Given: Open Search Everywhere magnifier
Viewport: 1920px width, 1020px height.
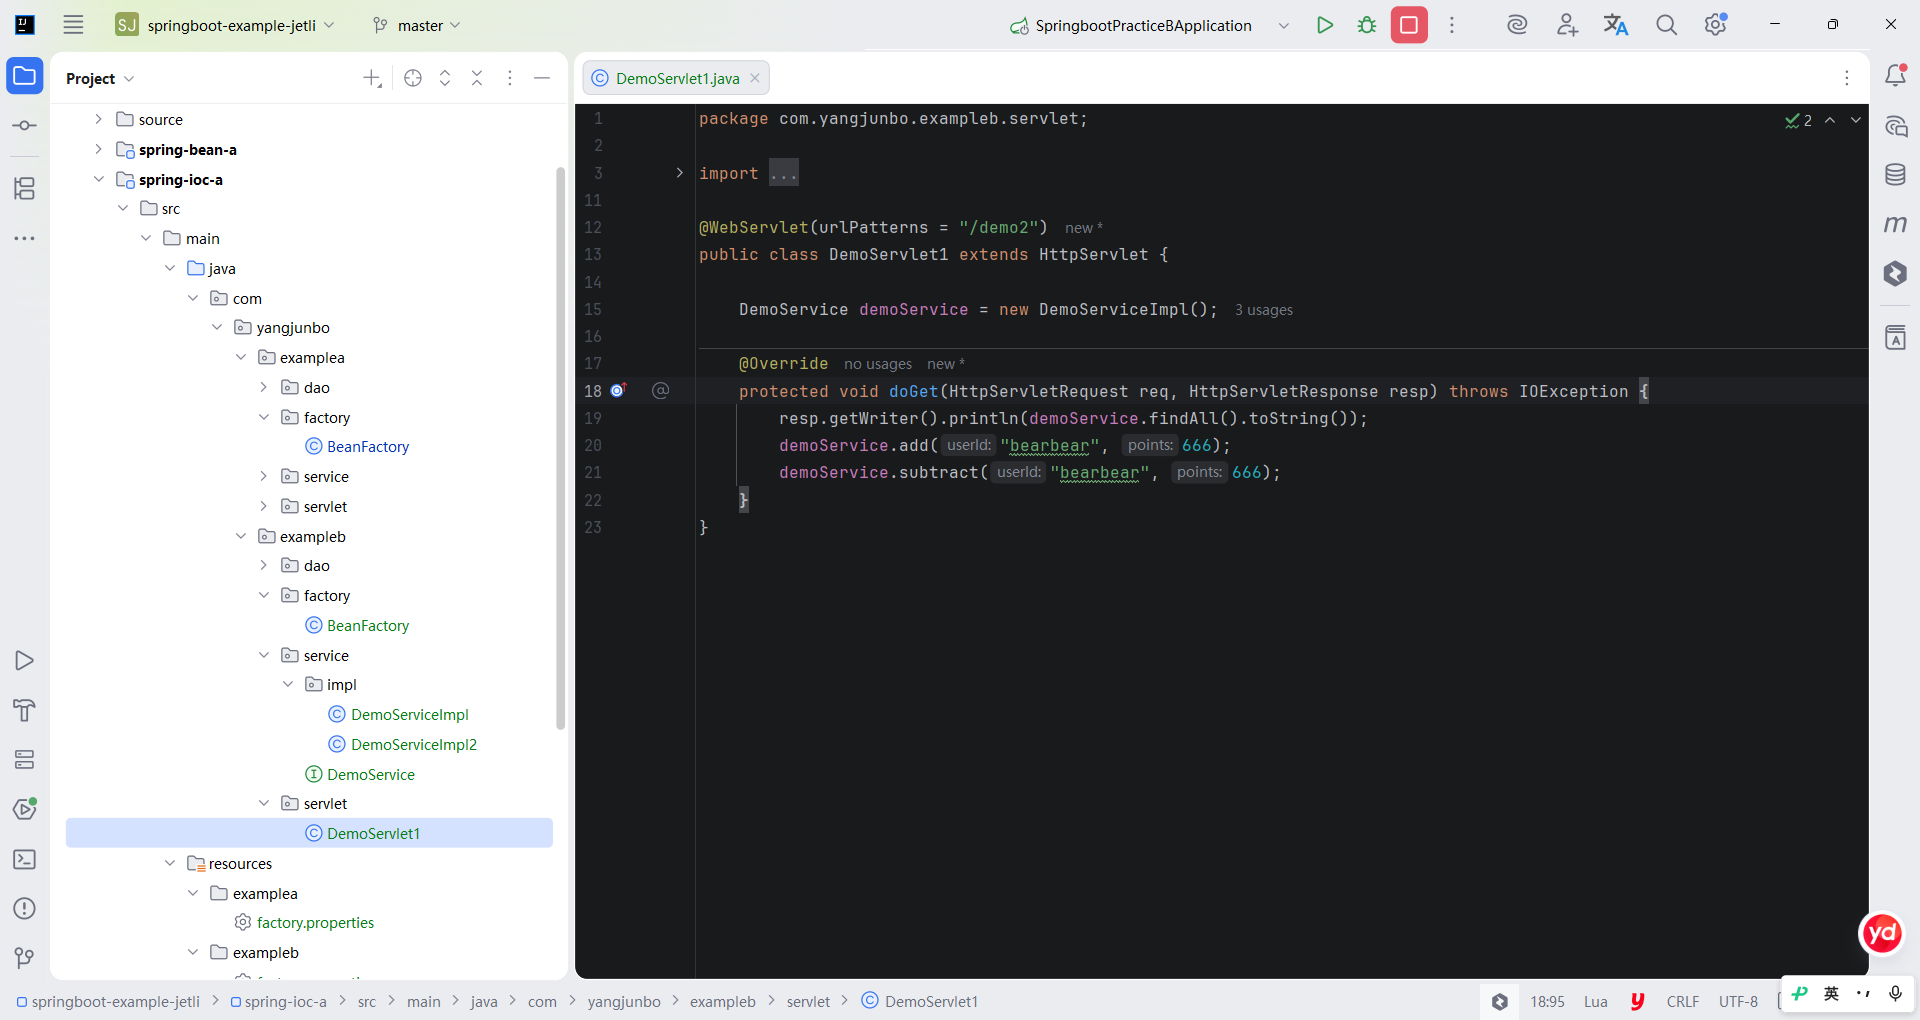Looking at the screenshot, I should click(x=1666, y=25).
